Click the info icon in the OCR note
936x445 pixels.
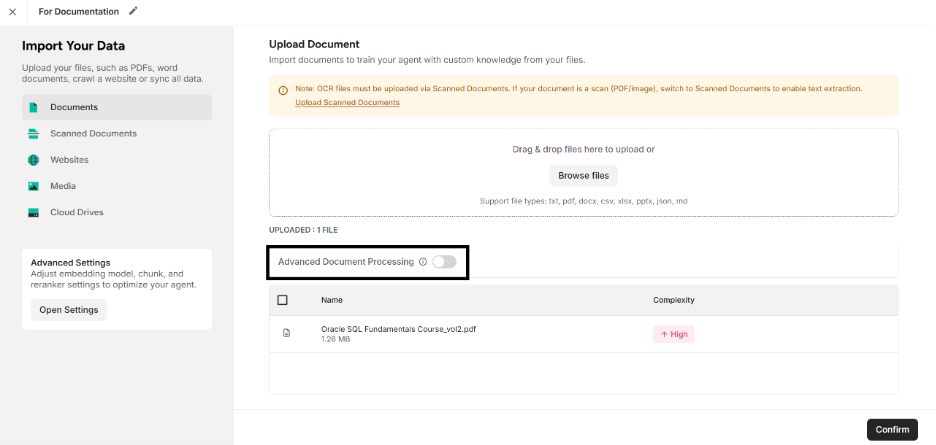coord(283,91)
